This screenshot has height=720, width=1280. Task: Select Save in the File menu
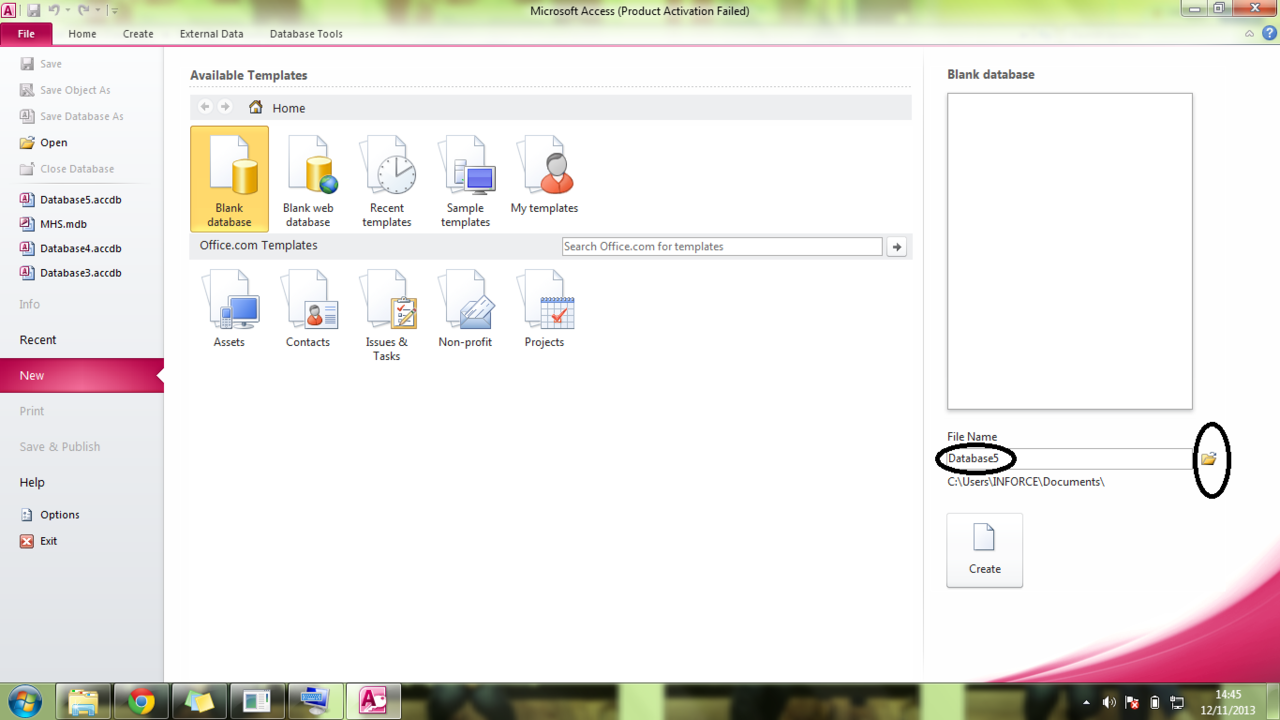point(41,63)
